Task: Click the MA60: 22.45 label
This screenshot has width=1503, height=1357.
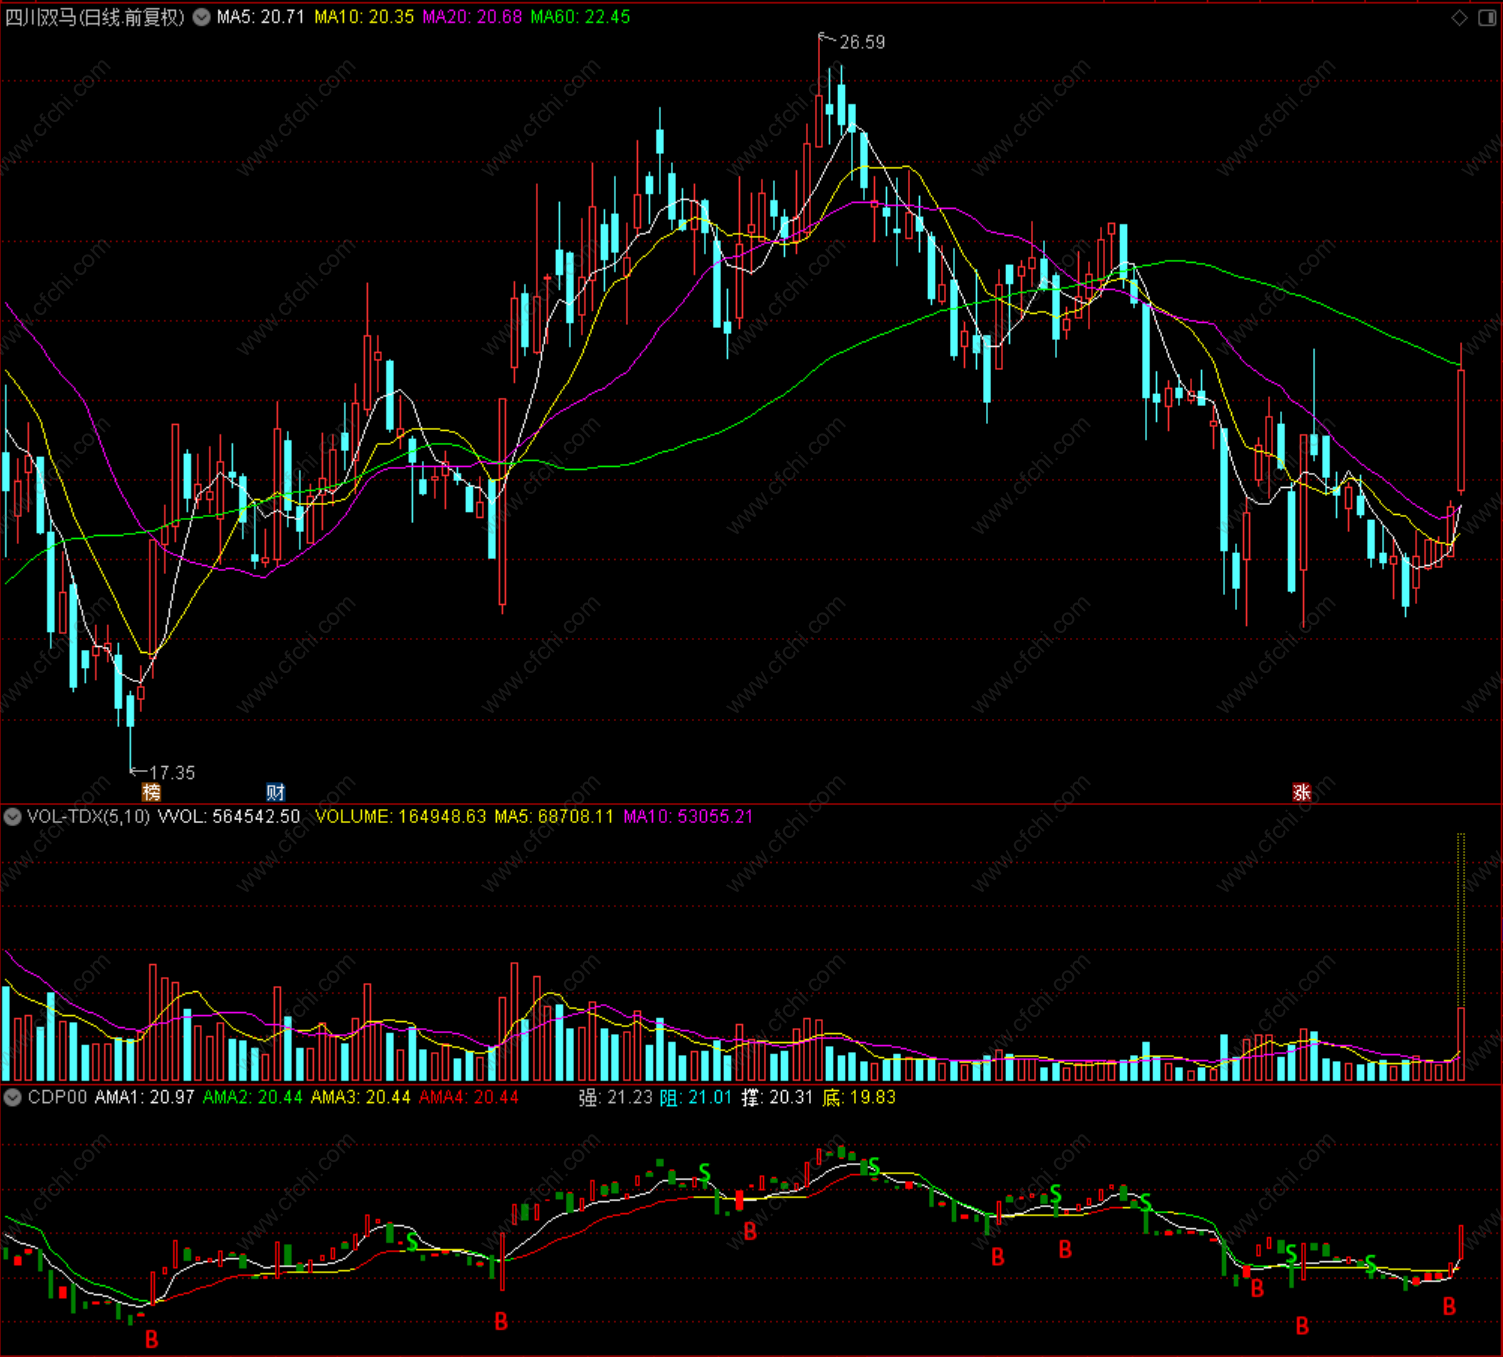Action: (580, 17)
